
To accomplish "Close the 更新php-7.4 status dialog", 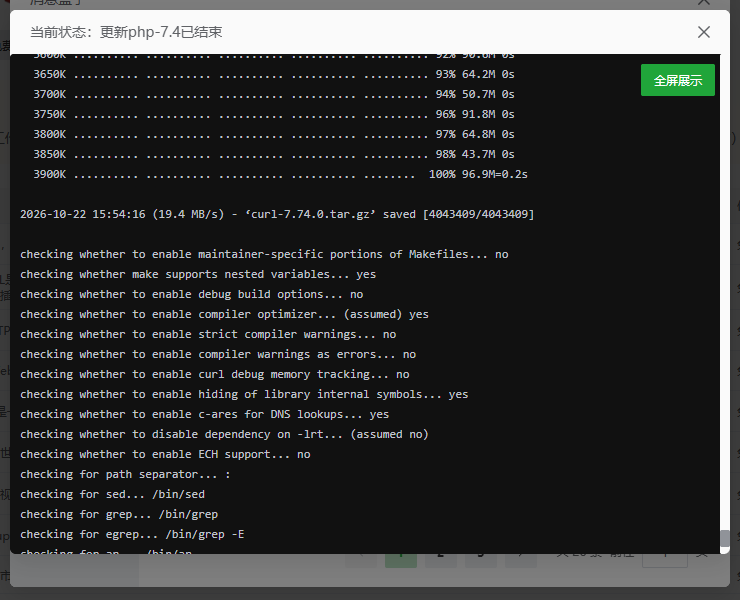I will pos(704,32).
